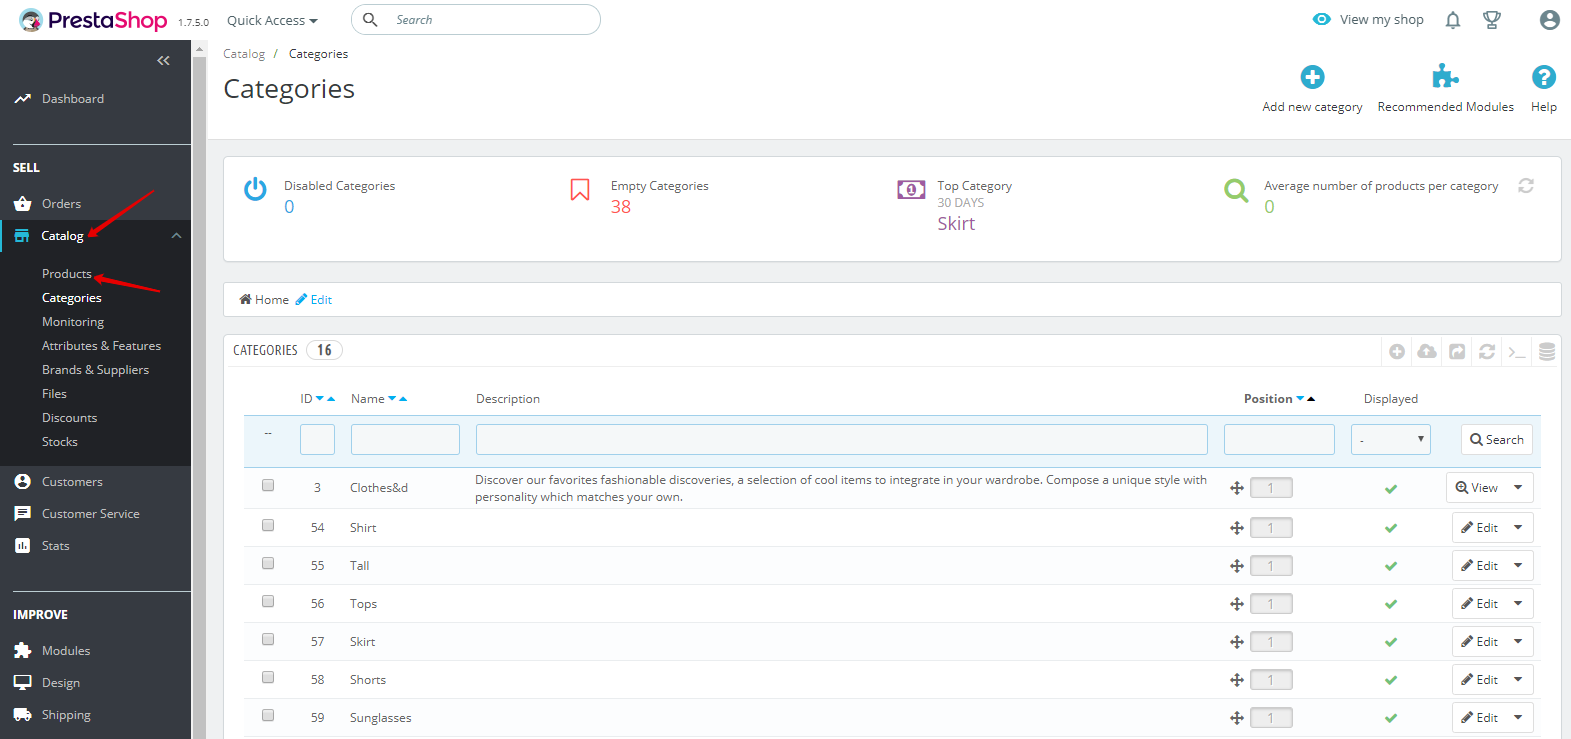1571x739 pixels.
Task: Check the Sunglasses row checkbox
Action: coord(268,715)
